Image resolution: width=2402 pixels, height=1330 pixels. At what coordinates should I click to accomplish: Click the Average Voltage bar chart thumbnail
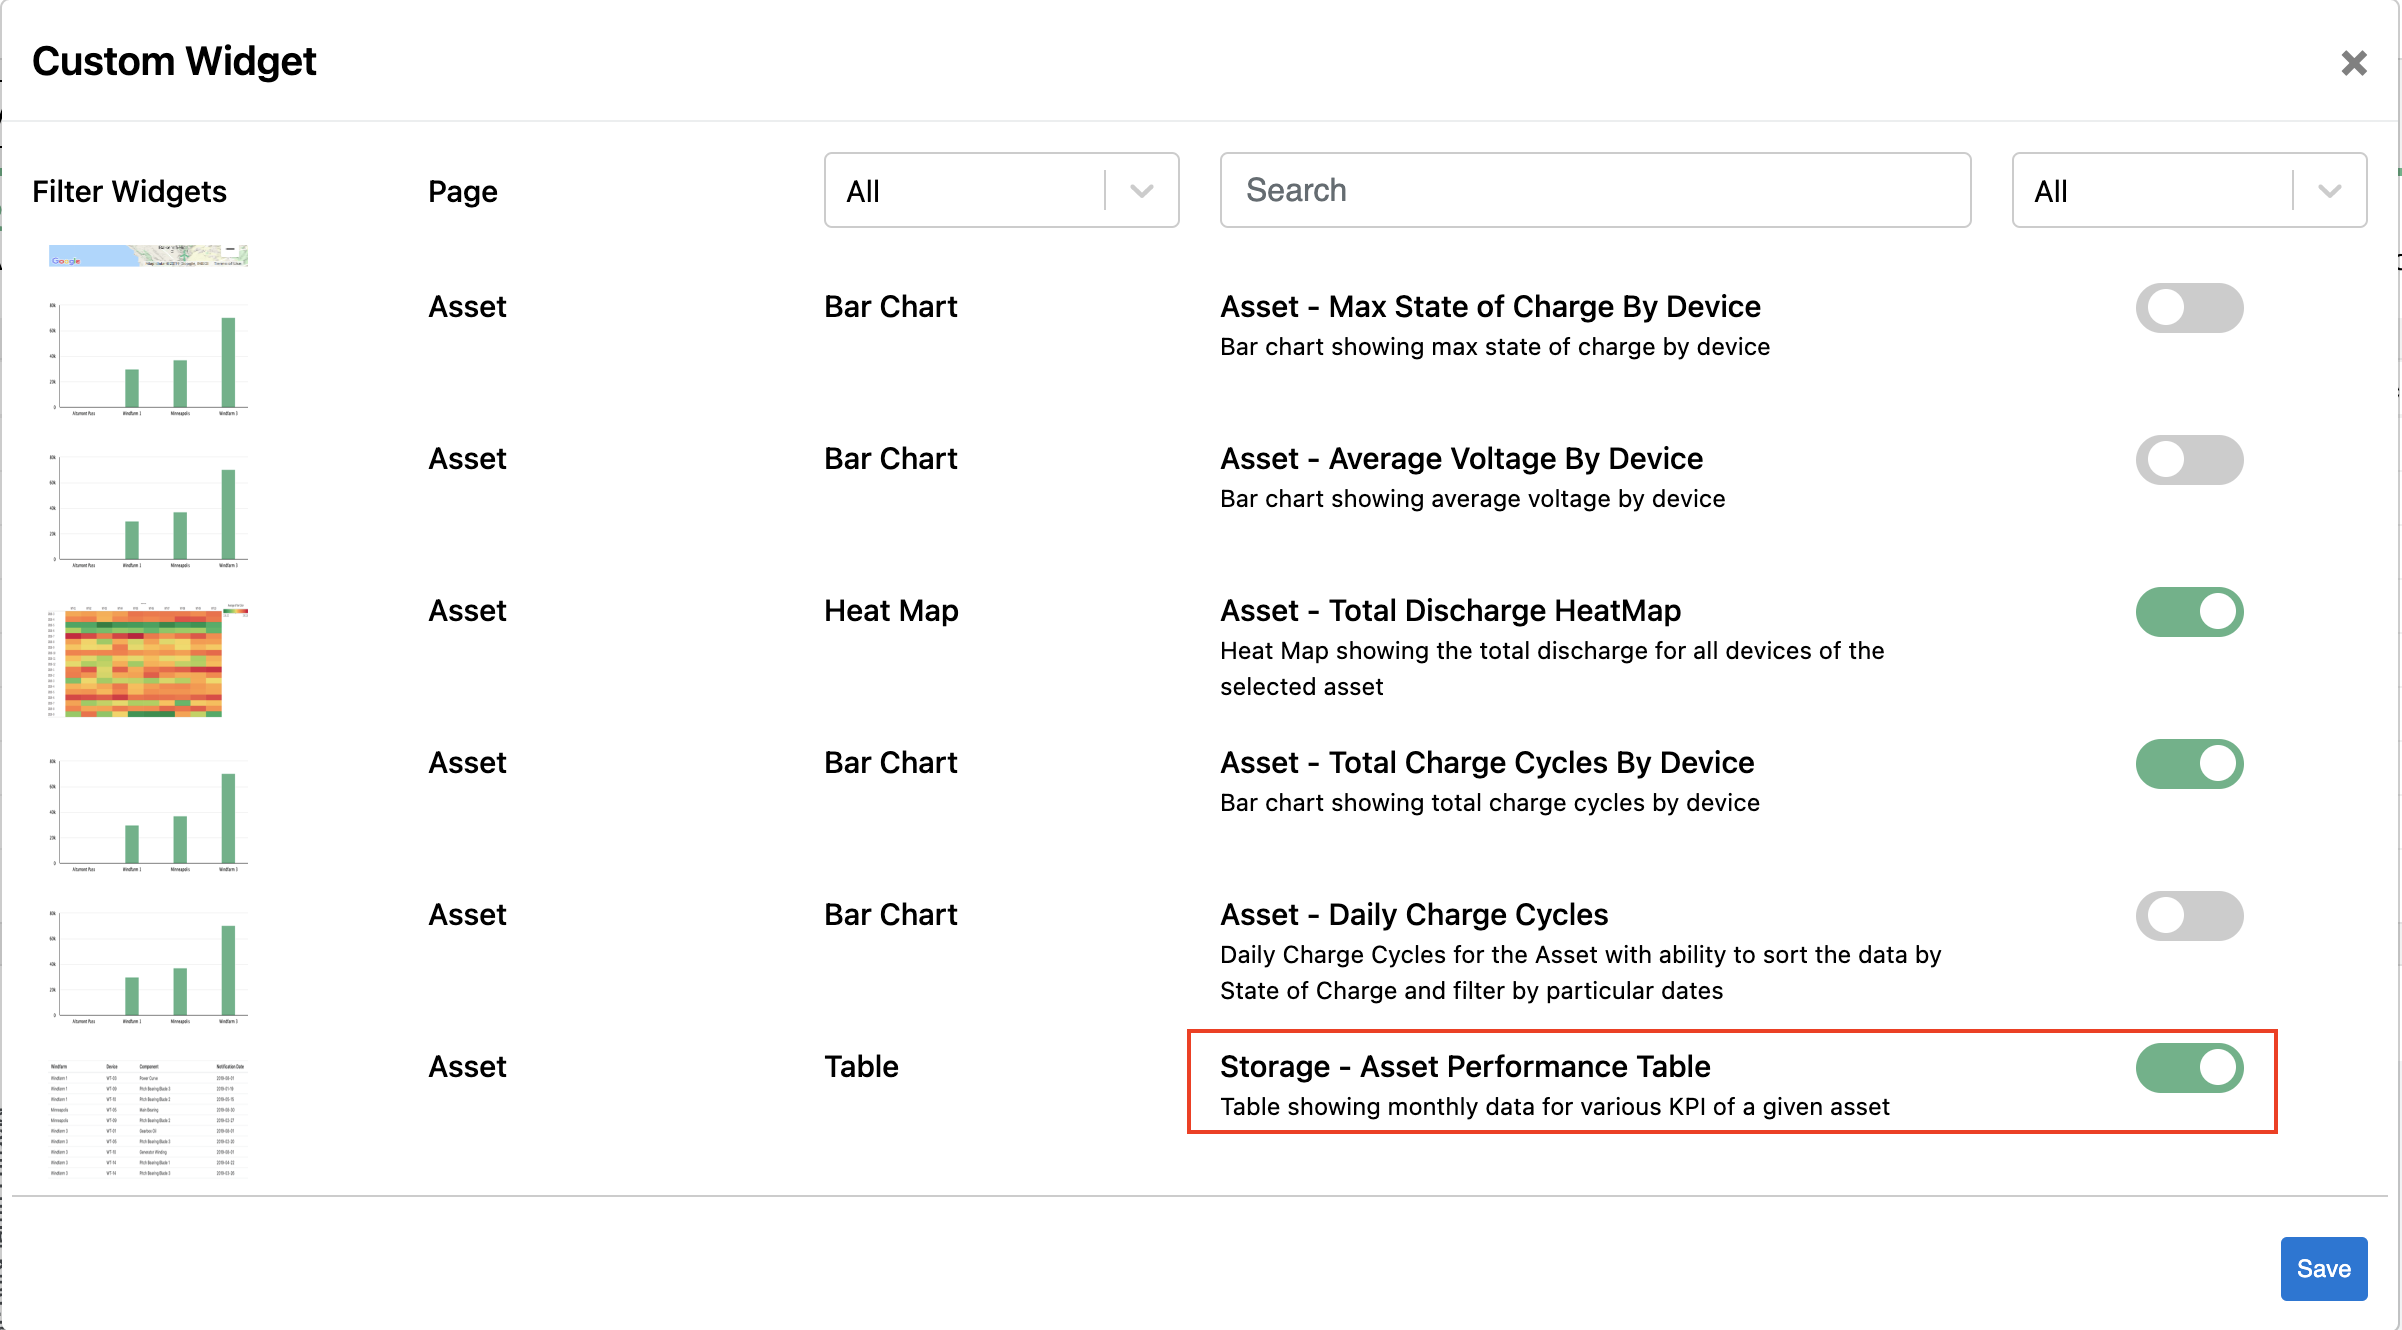coord(148,510)
